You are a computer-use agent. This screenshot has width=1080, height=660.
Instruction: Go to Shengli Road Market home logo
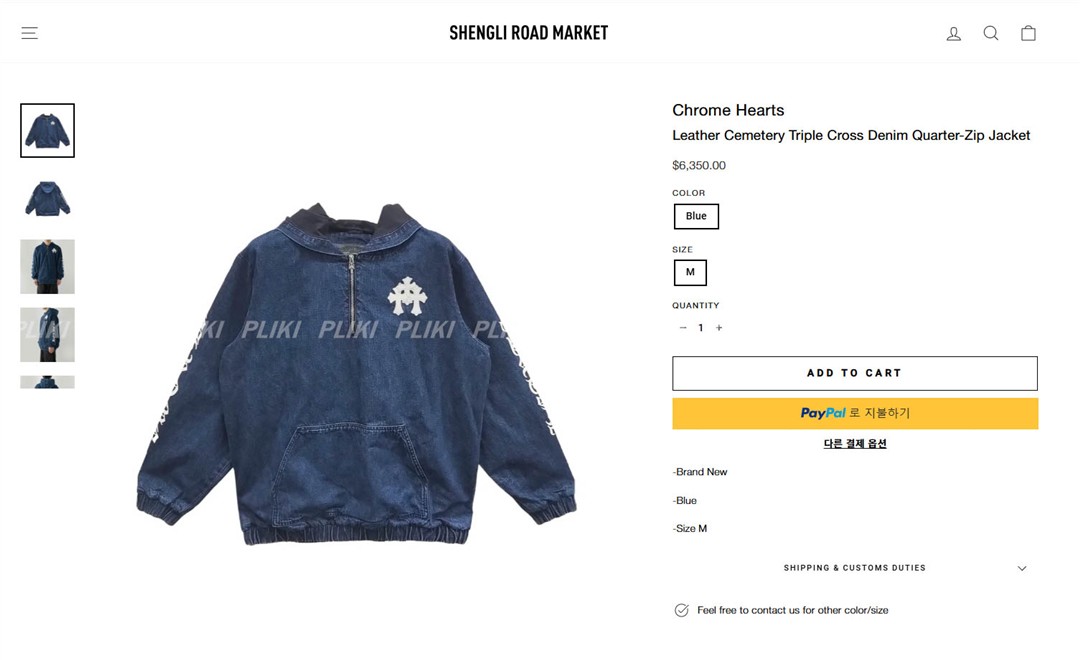coord(528,33)
